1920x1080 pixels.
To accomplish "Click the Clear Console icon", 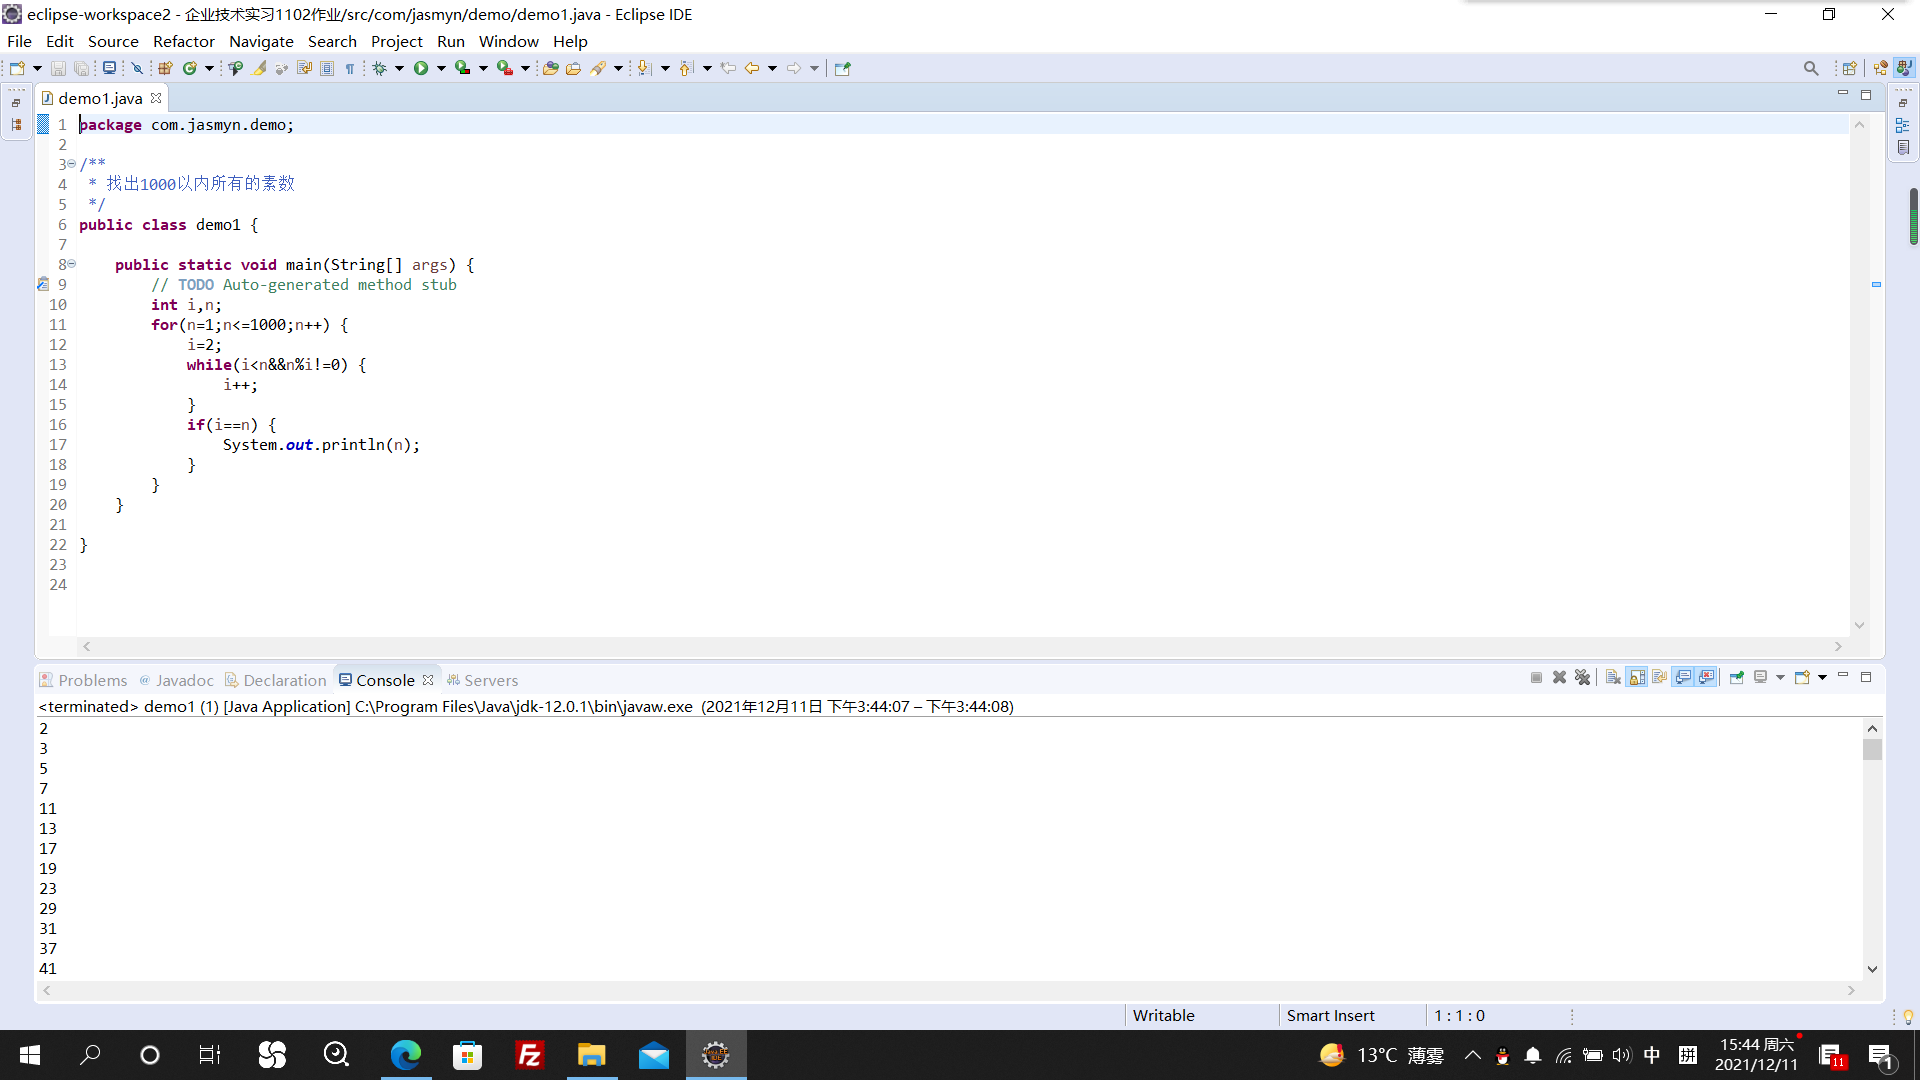I will pyautogui.click(x=1613, y=677).
